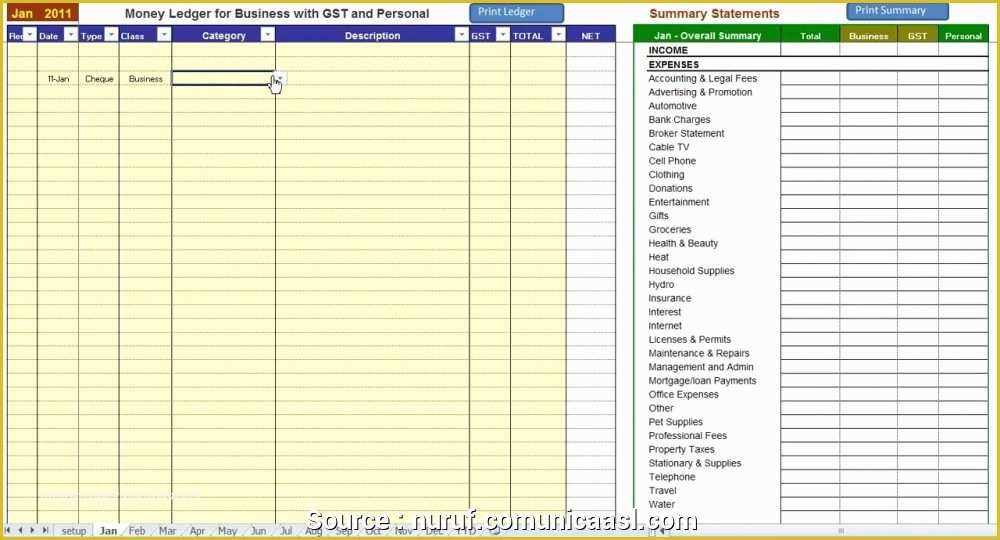The height and width of the screenshot is (540, 1000).
Task: Go to previous sheet tab arrow
Action: tap(20, 530)
